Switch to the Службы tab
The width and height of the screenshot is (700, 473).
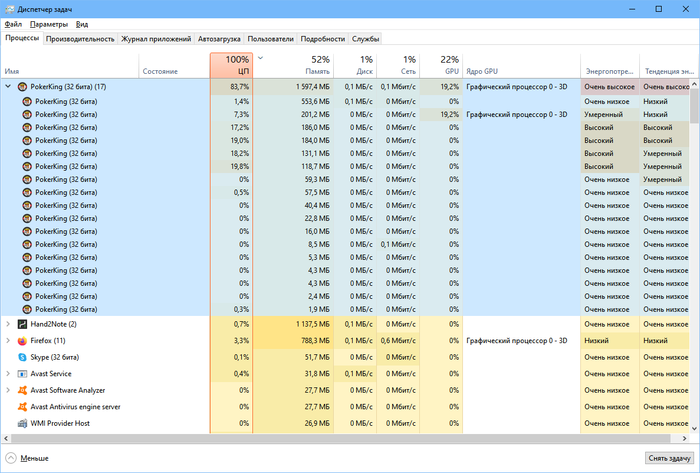(366, 39)
